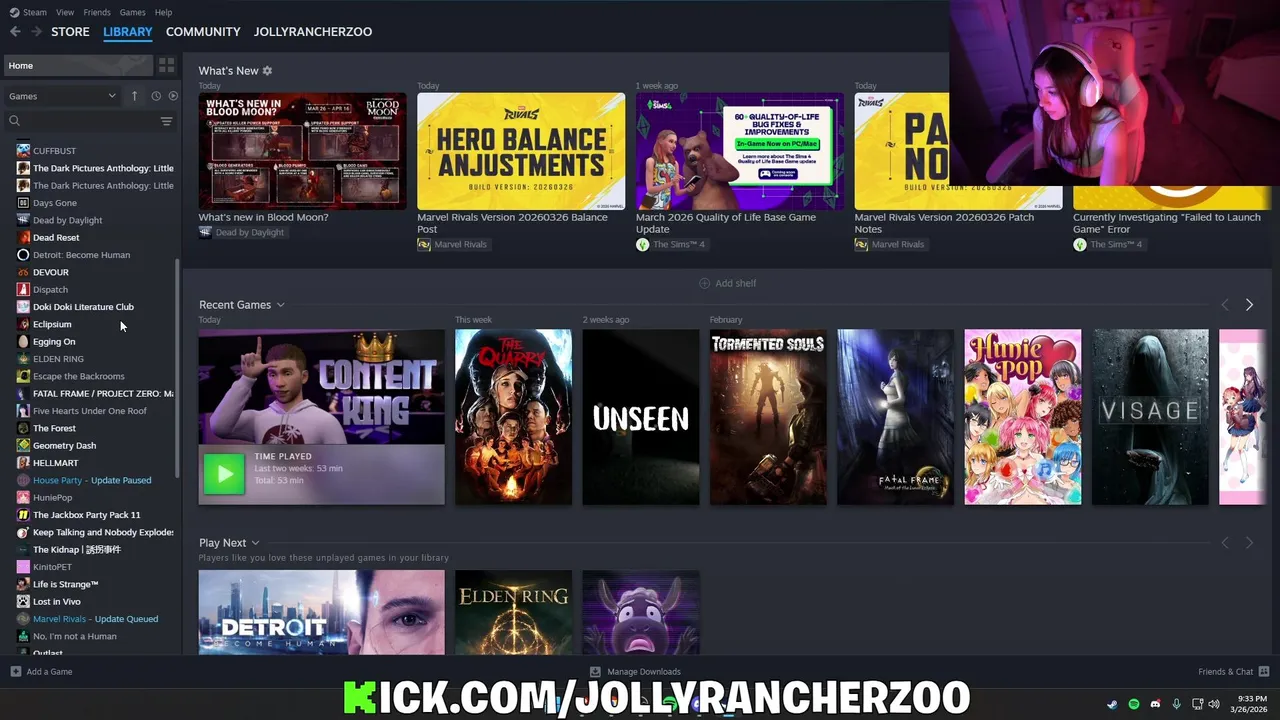Open the library filter options
Image resolution: width=1280 pixels, height=720 pixels.
(167, 121)
